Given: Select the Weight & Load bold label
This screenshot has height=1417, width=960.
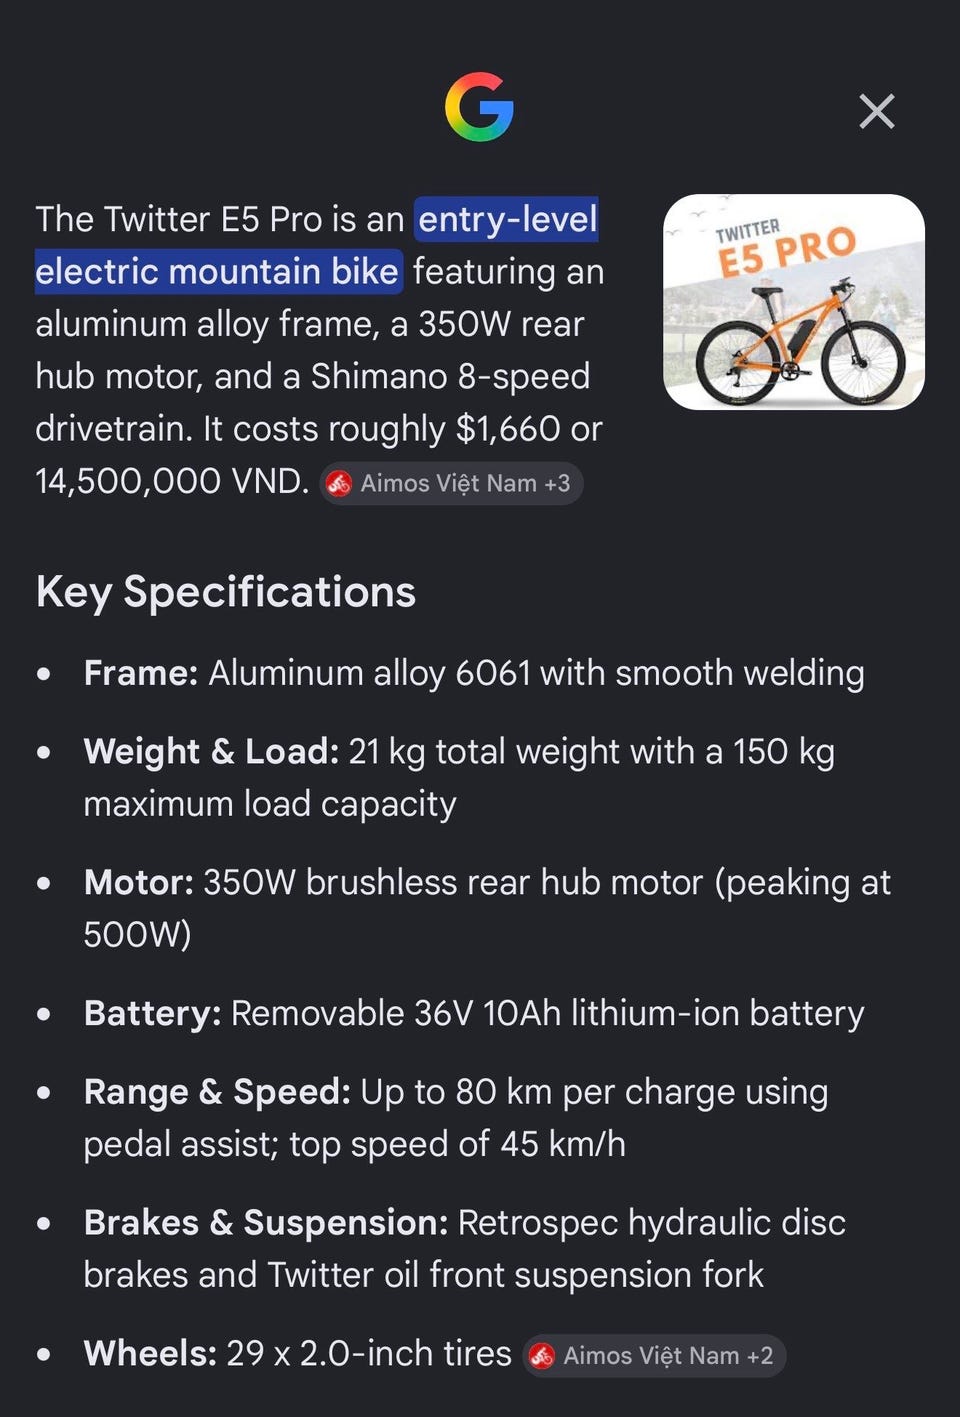Looking at the screenshot, I should coord(211,751).
